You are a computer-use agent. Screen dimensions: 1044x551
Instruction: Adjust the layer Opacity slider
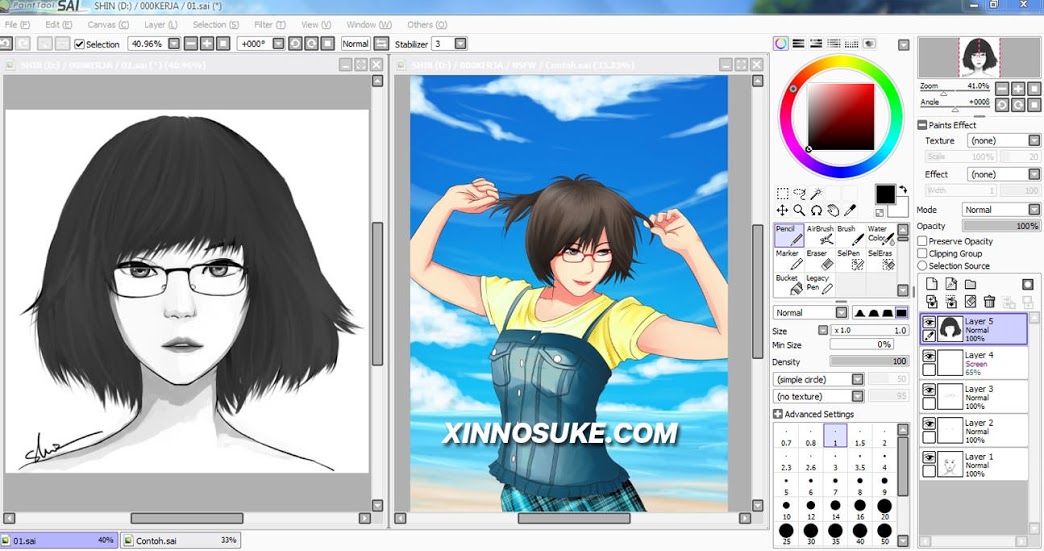point(1001,226)
